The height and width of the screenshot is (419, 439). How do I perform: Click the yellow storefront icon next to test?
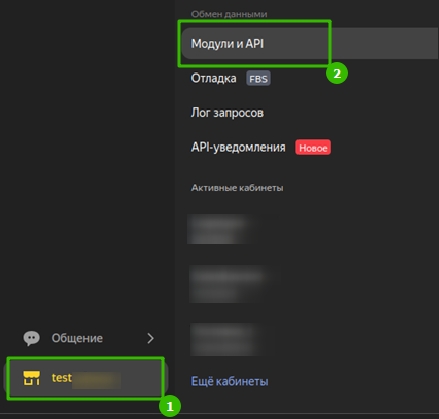pos(31,378)
